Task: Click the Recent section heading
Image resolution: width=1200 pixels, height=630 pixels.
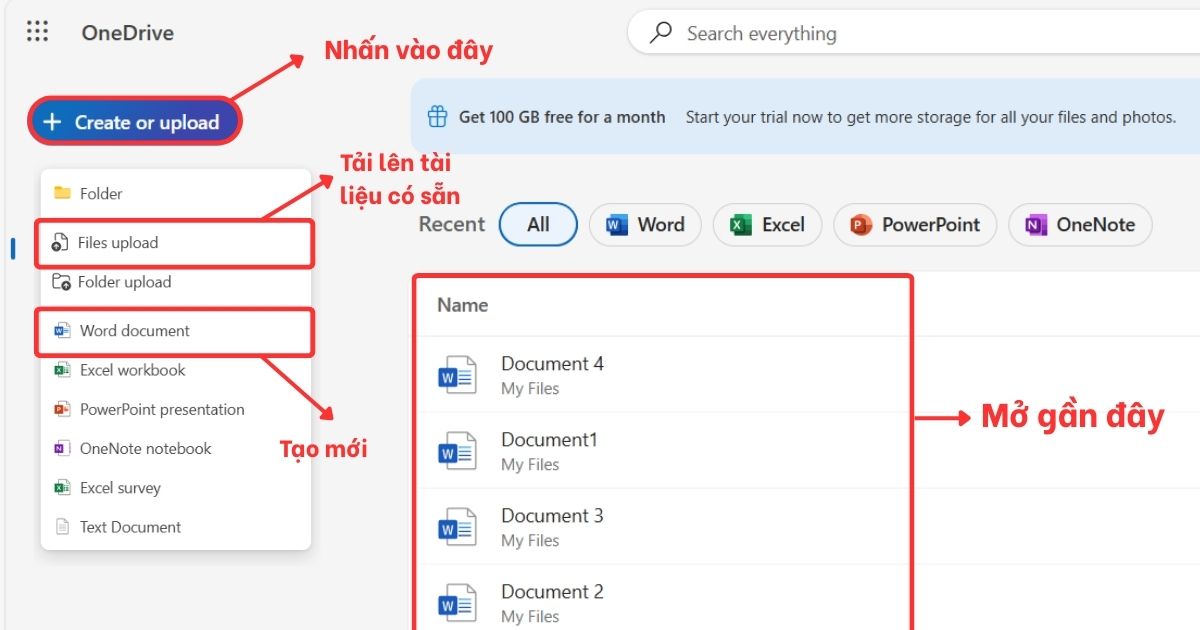Action: 451,224
